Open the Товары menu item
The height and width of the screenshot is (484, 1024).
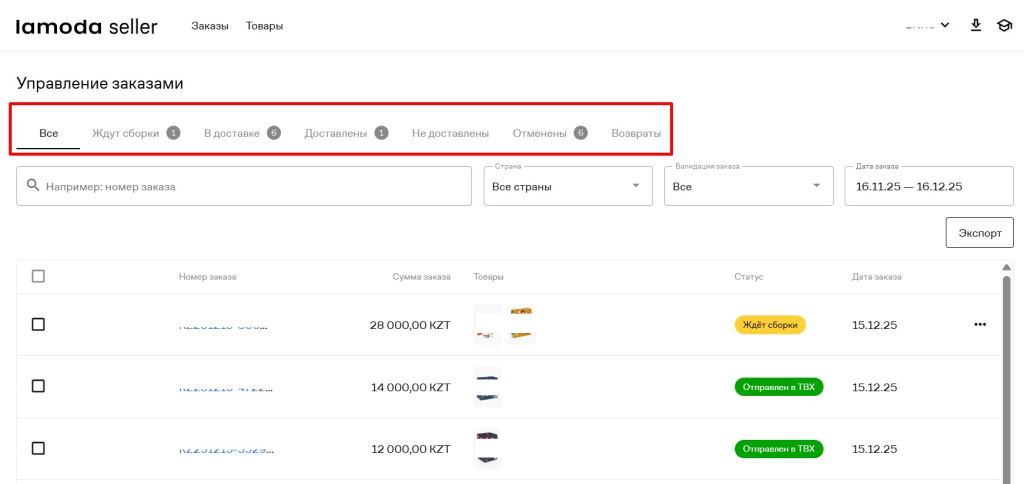point(264,26)
